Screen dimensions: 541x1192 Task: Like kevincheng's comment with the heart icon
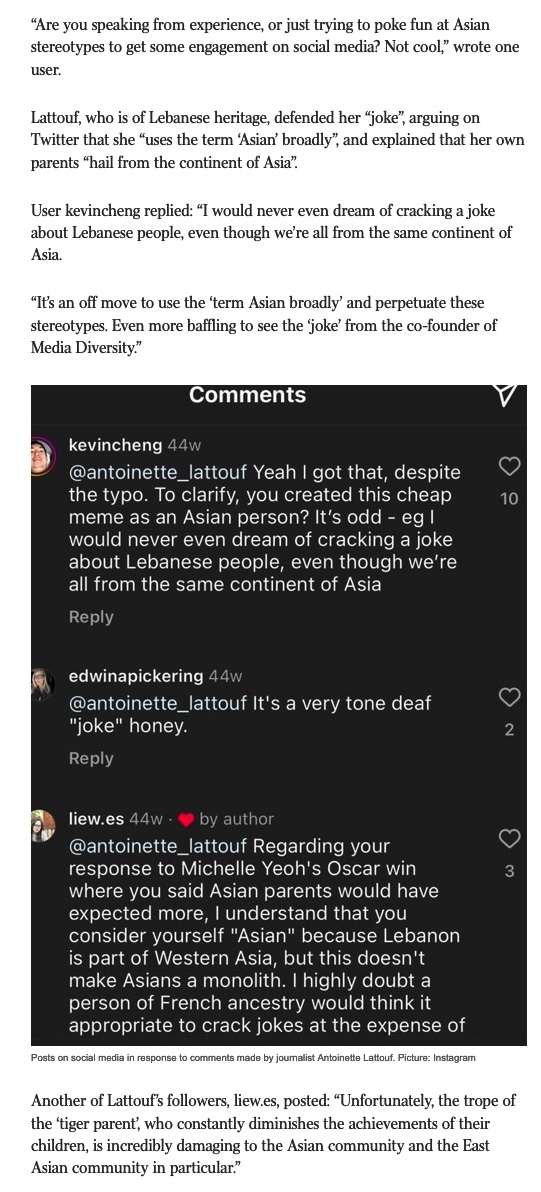[x=509, y=465]
